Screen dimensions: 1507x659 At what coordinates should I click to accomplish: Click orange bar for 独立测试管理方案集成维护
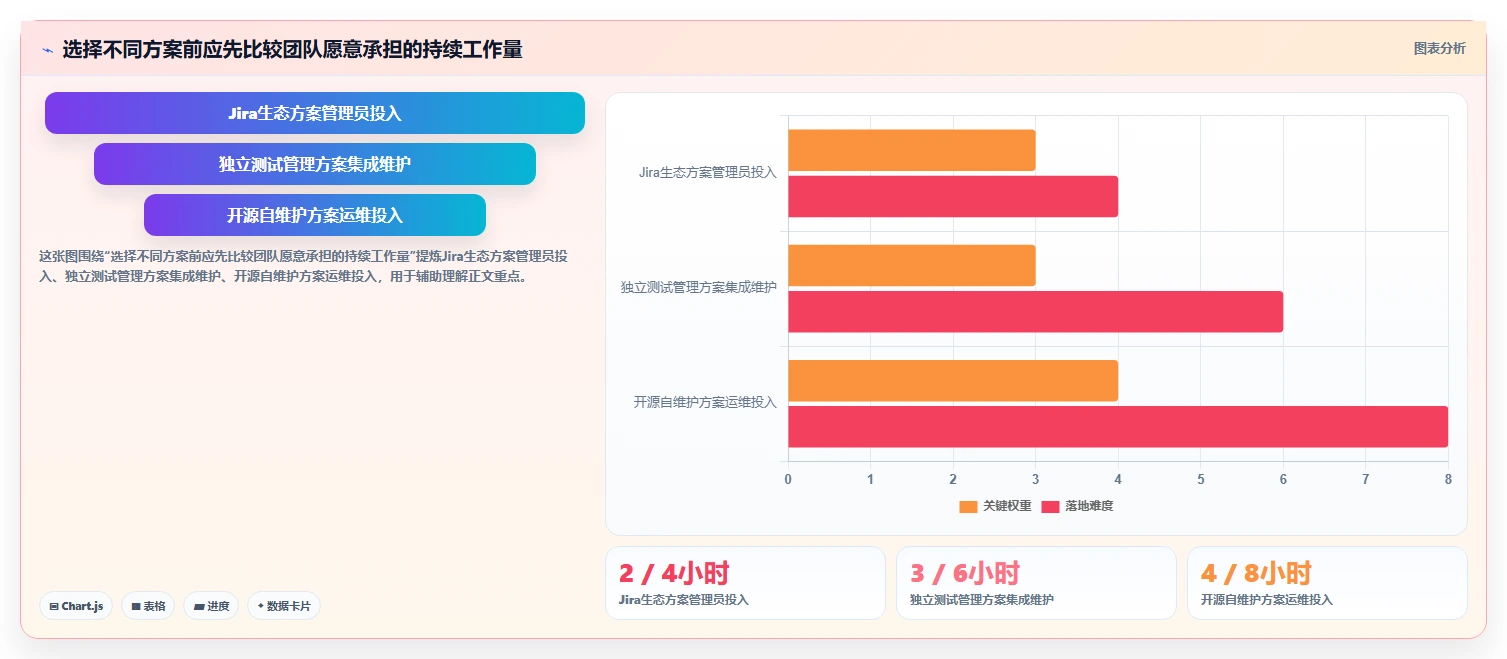[912, 265]
